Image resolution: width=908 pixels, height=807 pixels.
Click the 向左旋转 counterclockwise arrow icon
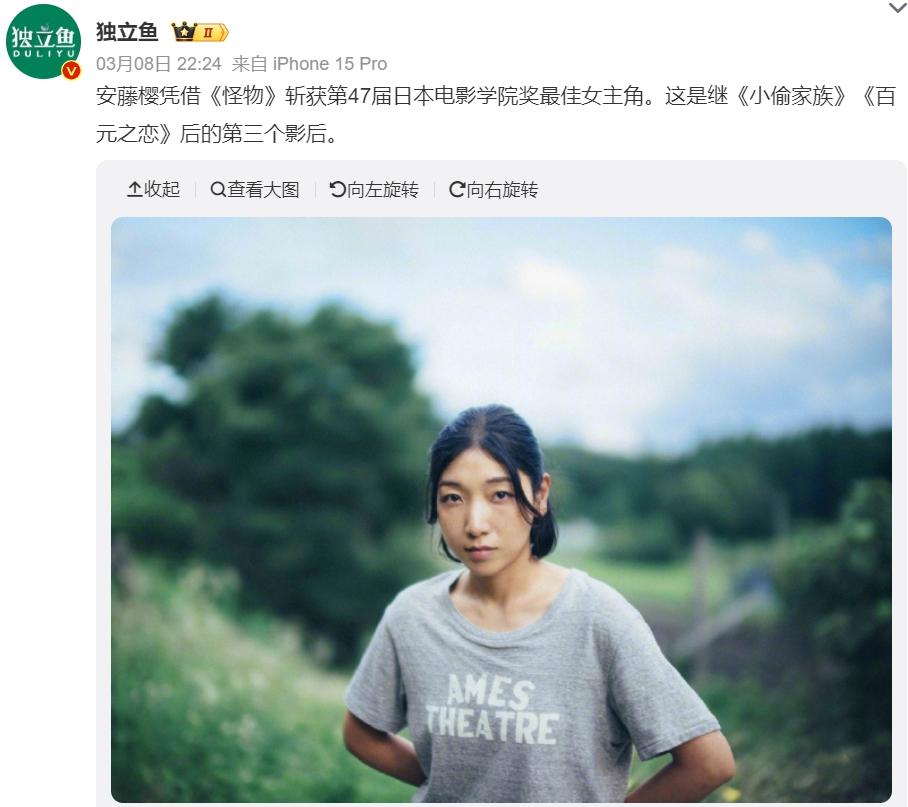tap(337, 189)
